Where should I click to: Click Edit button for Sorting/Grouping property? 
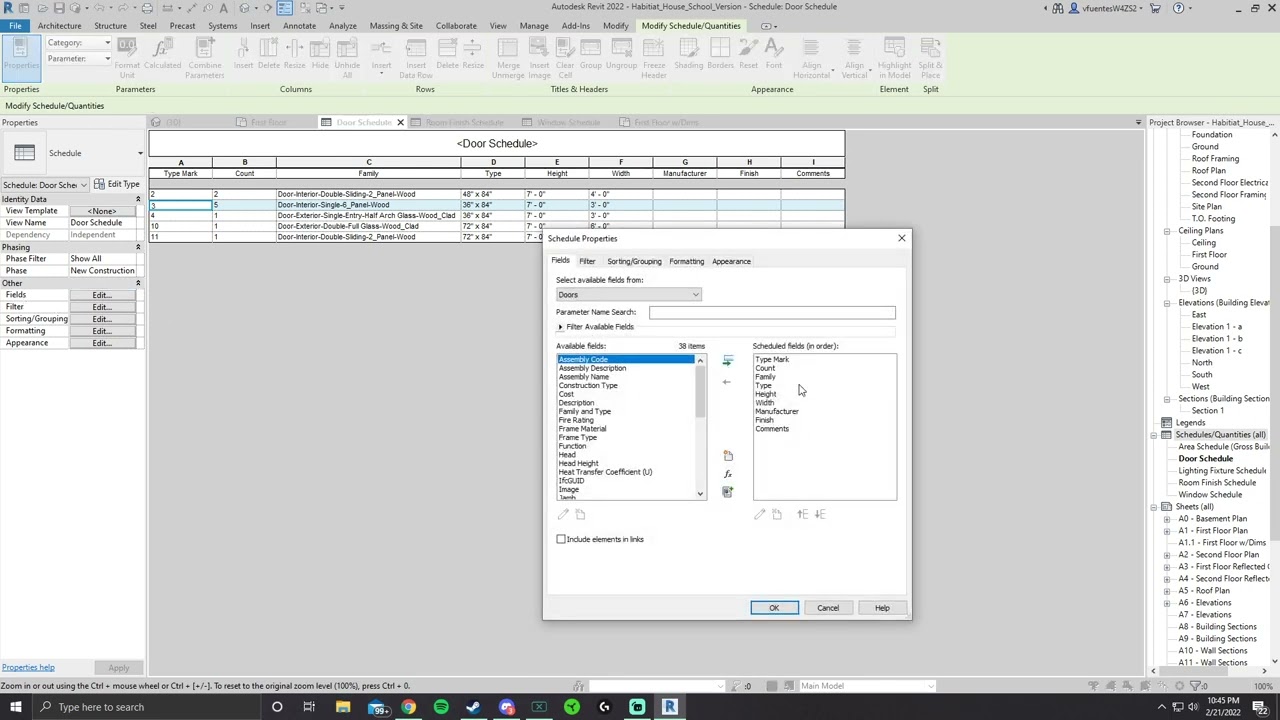click(102, 319)
